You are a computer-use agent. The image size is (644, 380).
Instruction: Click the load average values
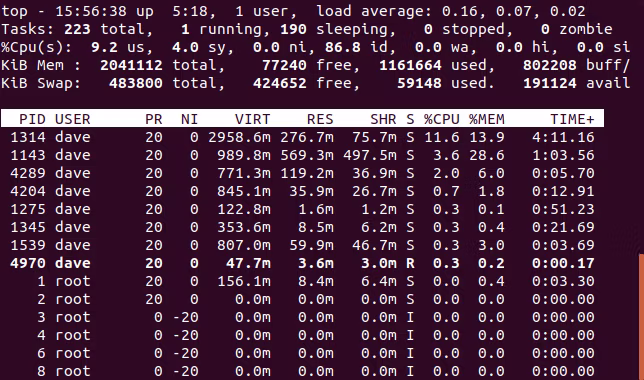[x=513, y=11]
